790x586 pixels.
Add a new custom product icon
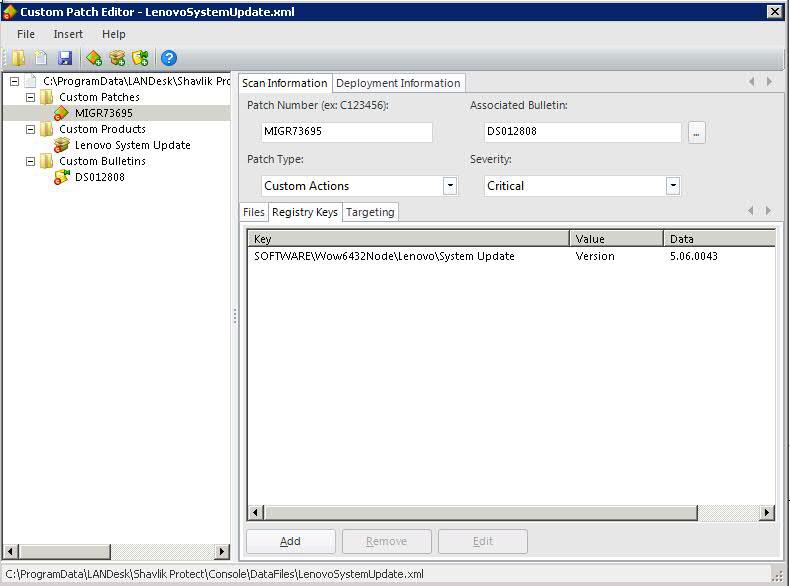[117, 58]
